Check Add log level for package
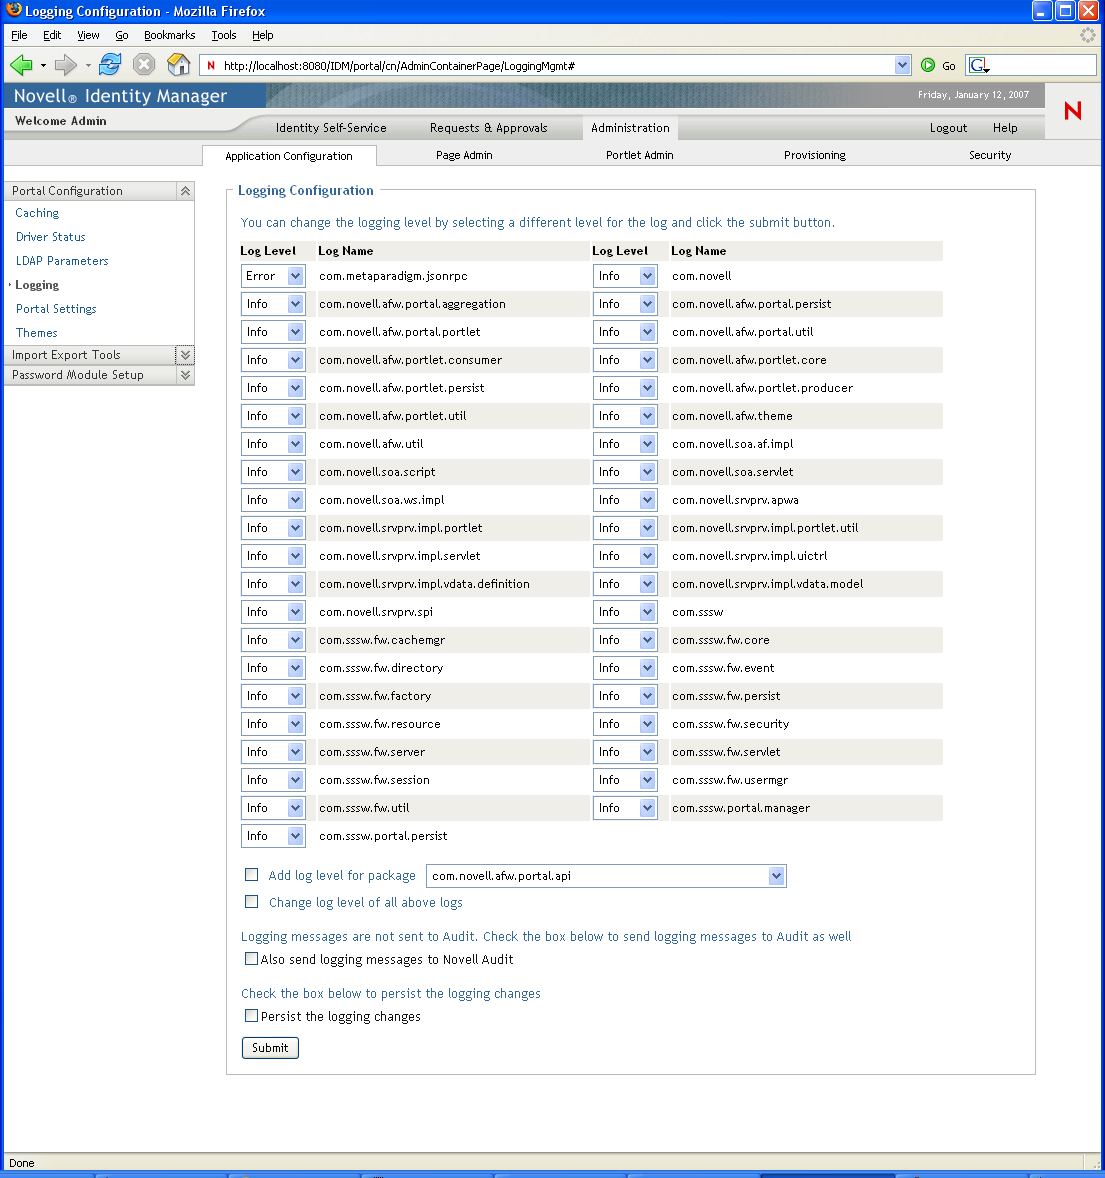 [x=252, y=874]
